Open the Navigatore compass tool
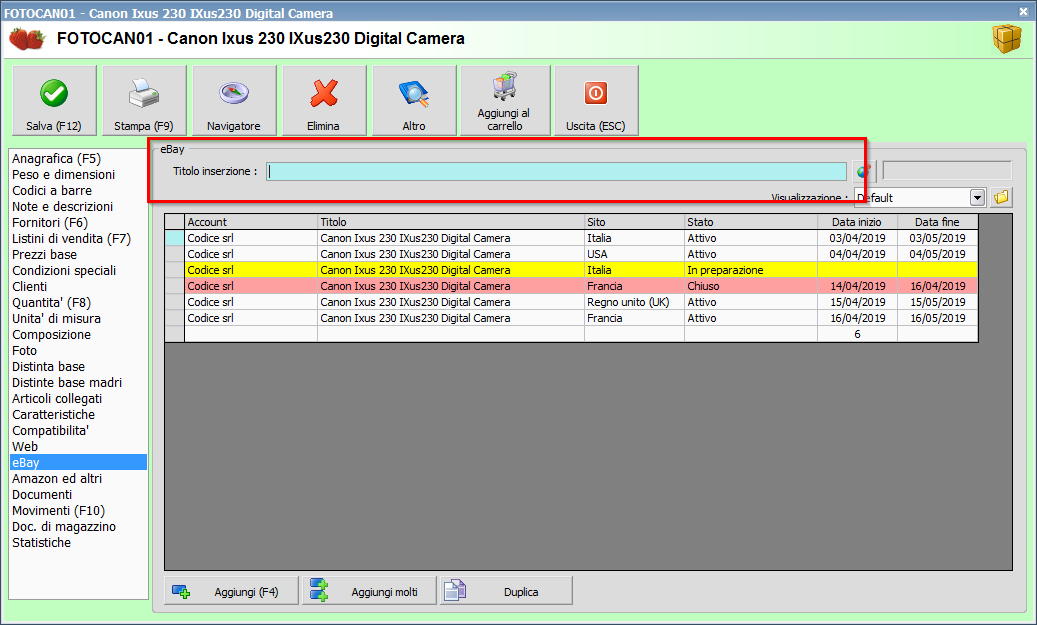The height and width of the screenshot is (625, 1037). [234, 101]
